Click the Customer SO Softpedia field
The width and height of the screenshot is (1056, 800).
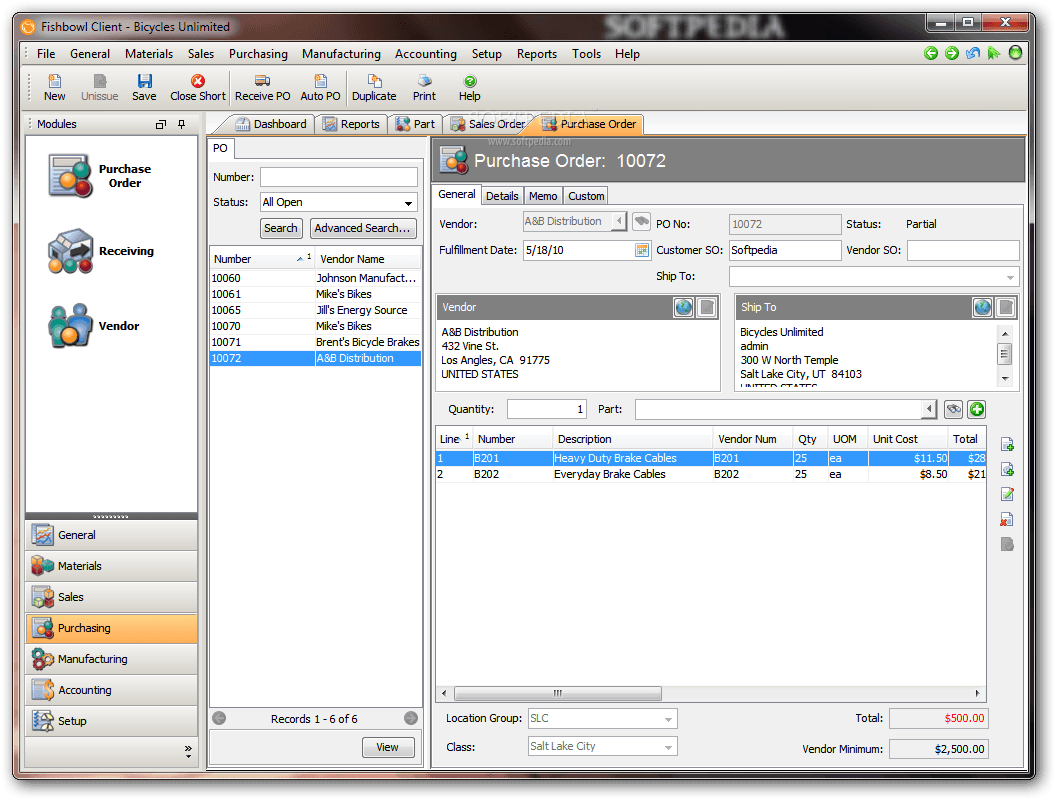point(785,251)
